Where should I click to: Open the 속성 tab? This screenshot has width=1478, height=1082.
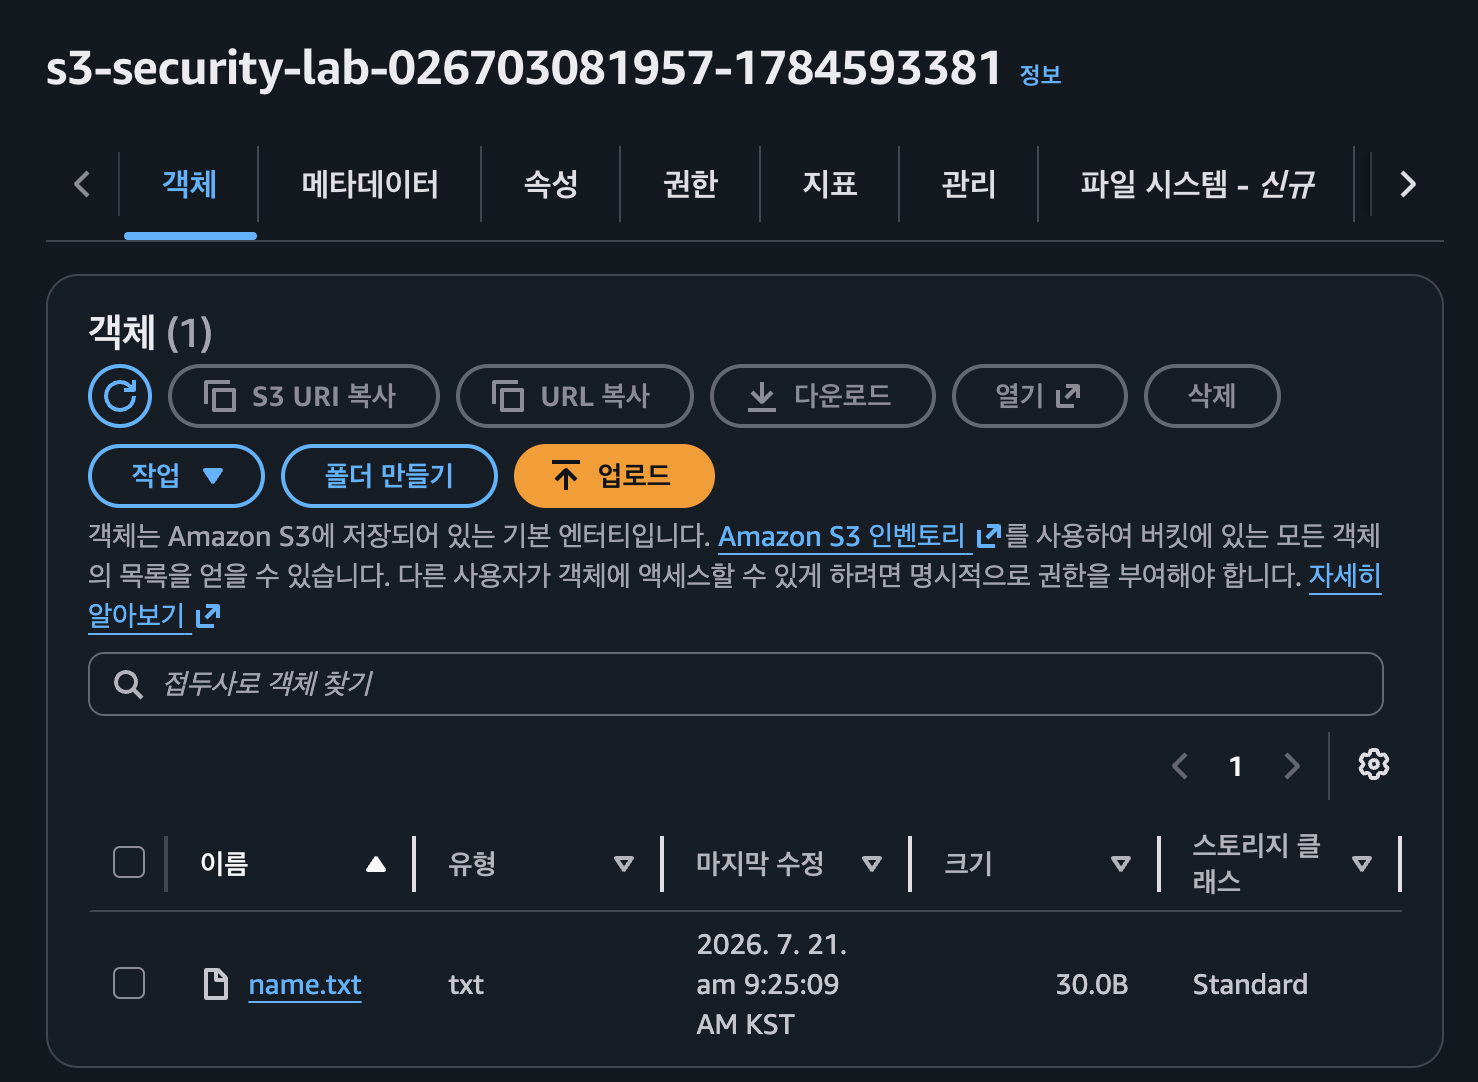pos(551,184)
